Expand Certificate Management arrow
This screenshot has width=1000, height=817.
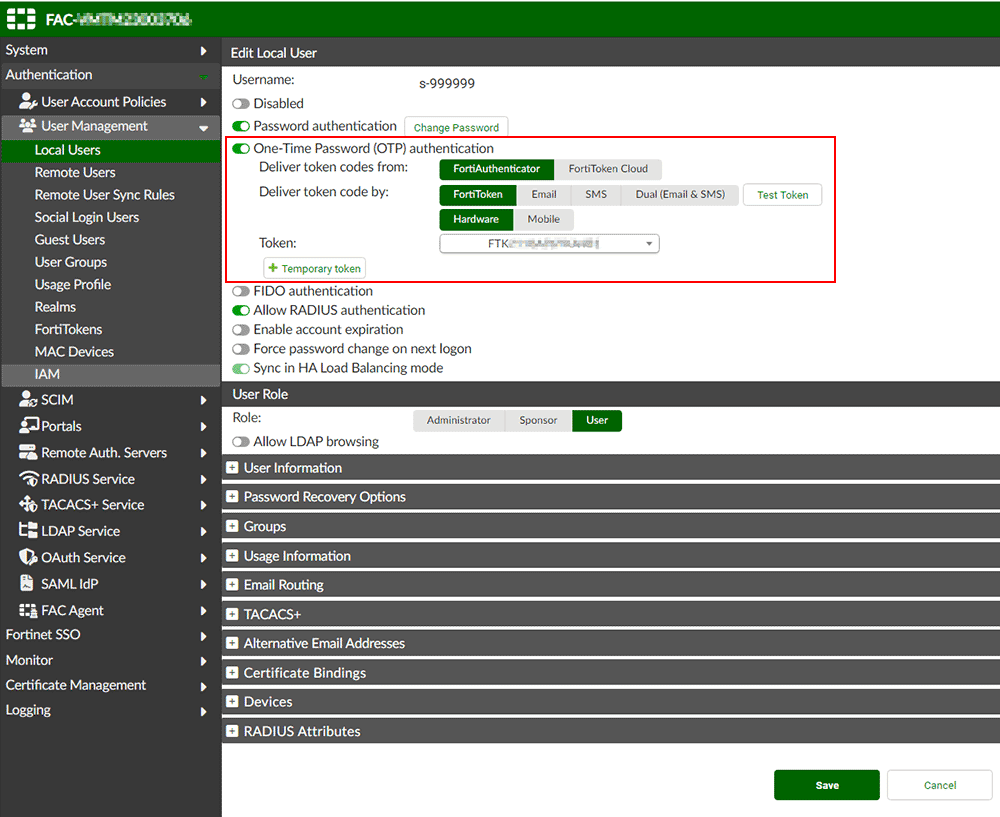pos(203,686)
